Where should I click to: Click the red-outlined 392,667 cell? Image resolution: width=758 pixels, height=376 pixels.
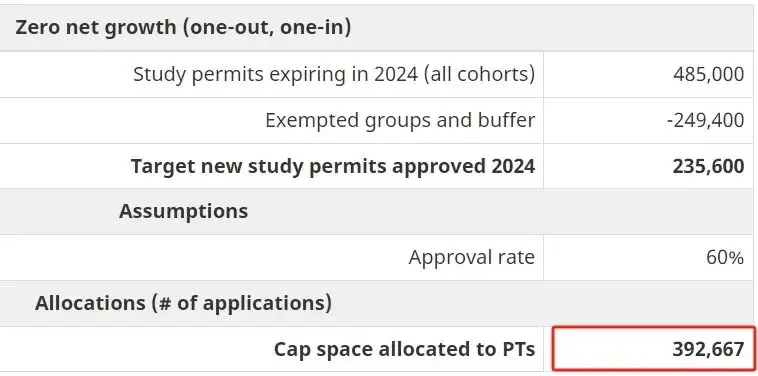click(x=654, y=349)
